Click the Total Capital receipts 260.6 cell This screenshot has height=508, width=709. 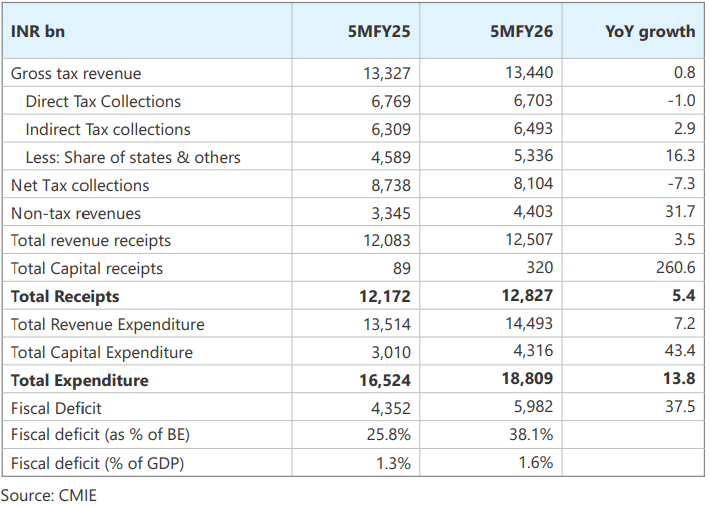coord(672,268)
